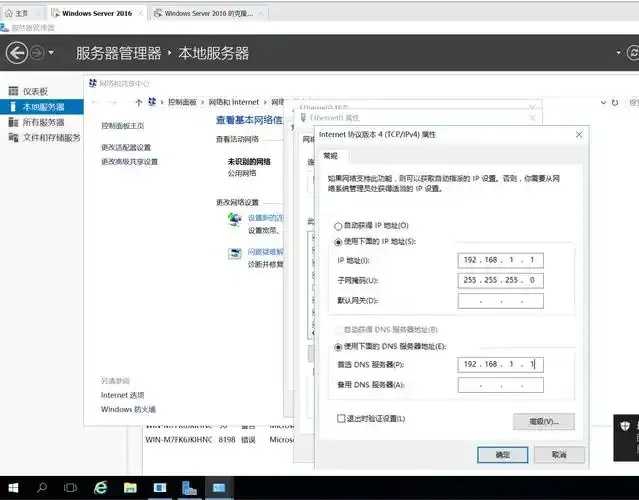
Task: Click the WIN-M7FK6JKIHNC 8198 event row
Action: [219, 440]
